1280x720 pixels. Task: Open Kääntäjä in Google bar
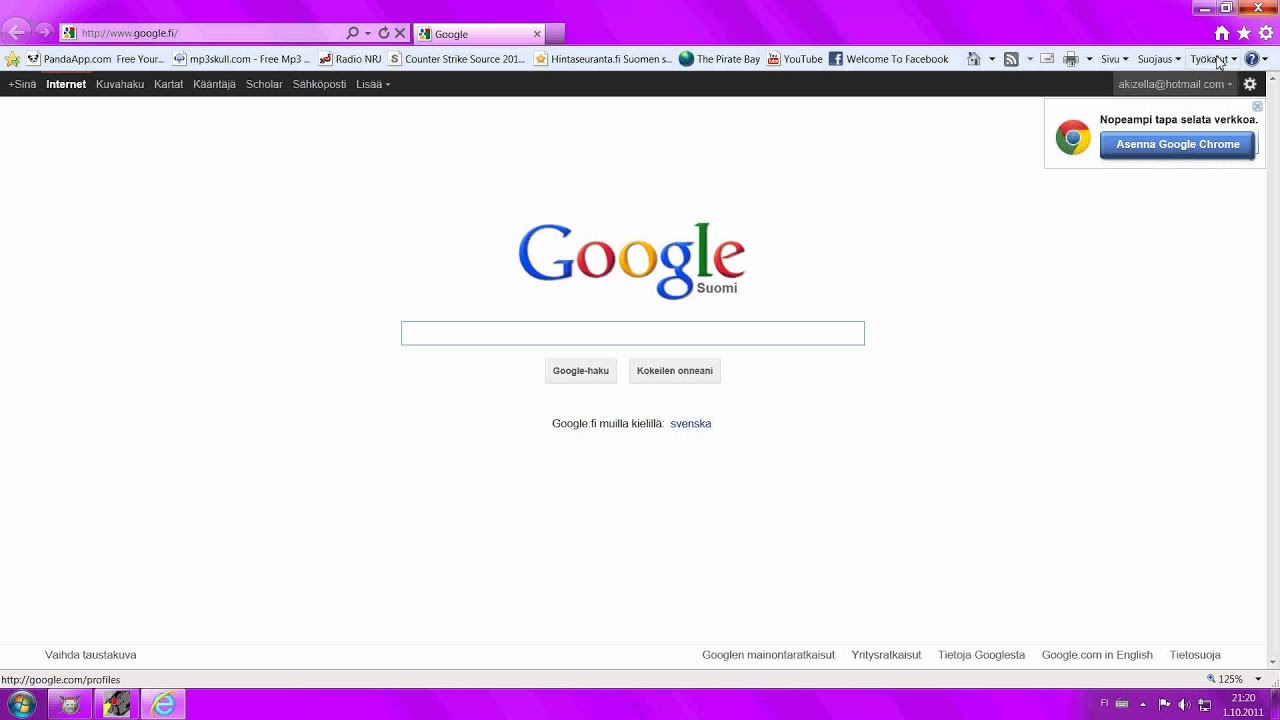click(x=214, y=84)
